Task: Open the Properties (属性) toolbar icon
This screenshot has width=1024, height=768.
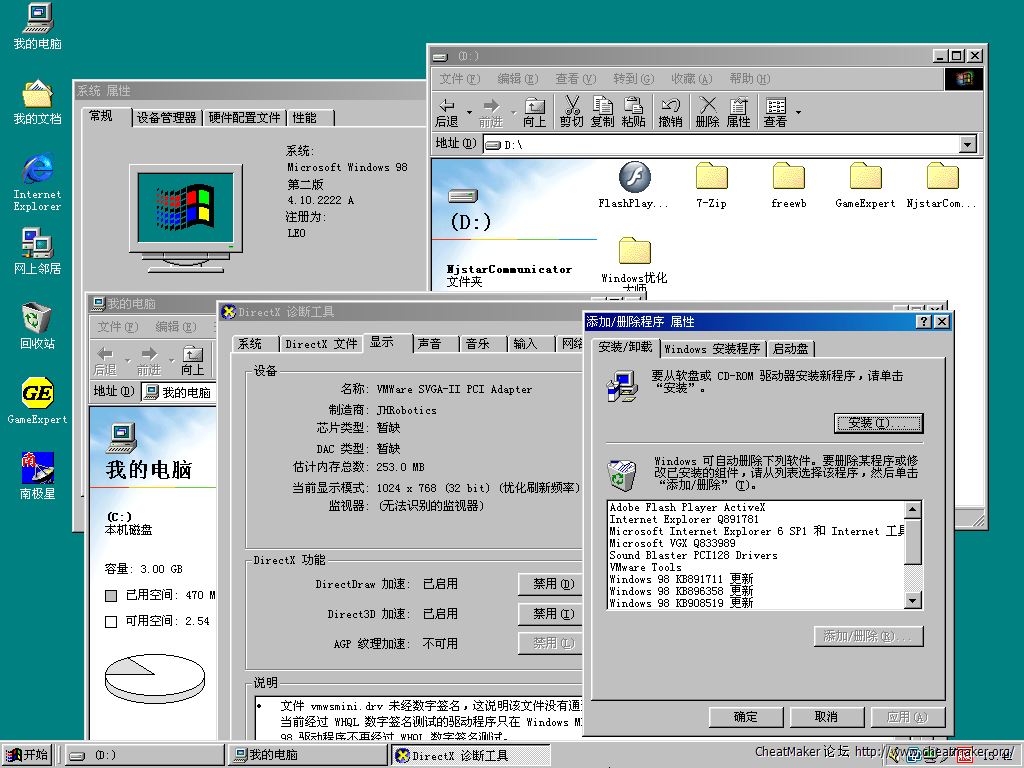Action: [738, 111]
